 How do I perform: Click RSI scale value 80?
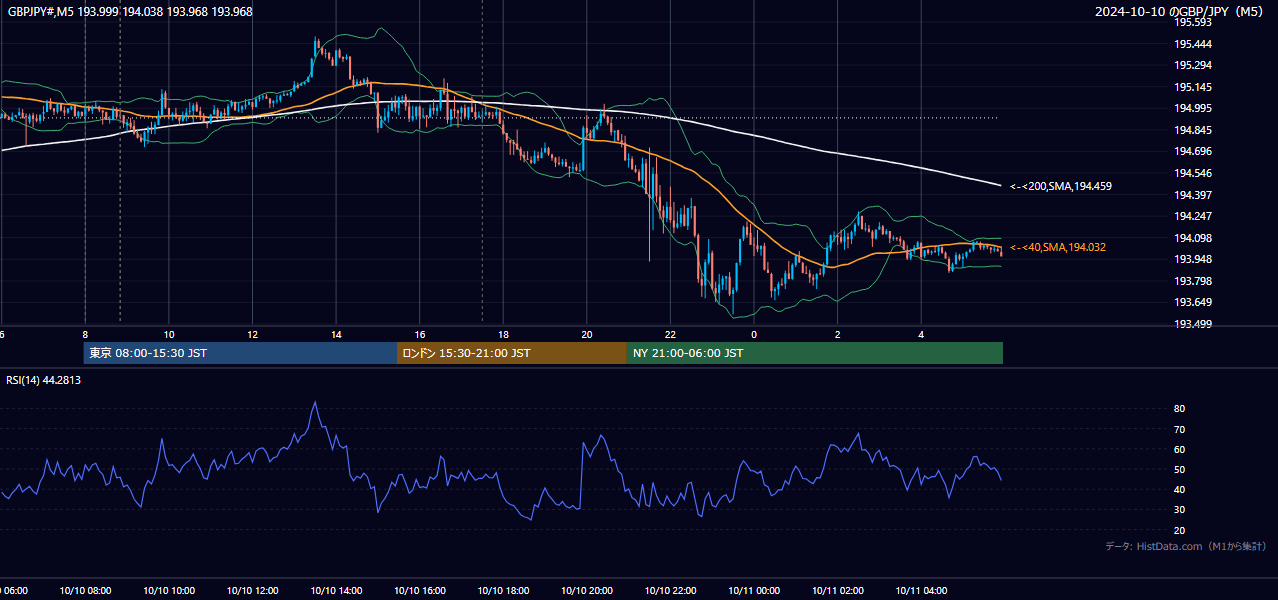pos(1180,409)
